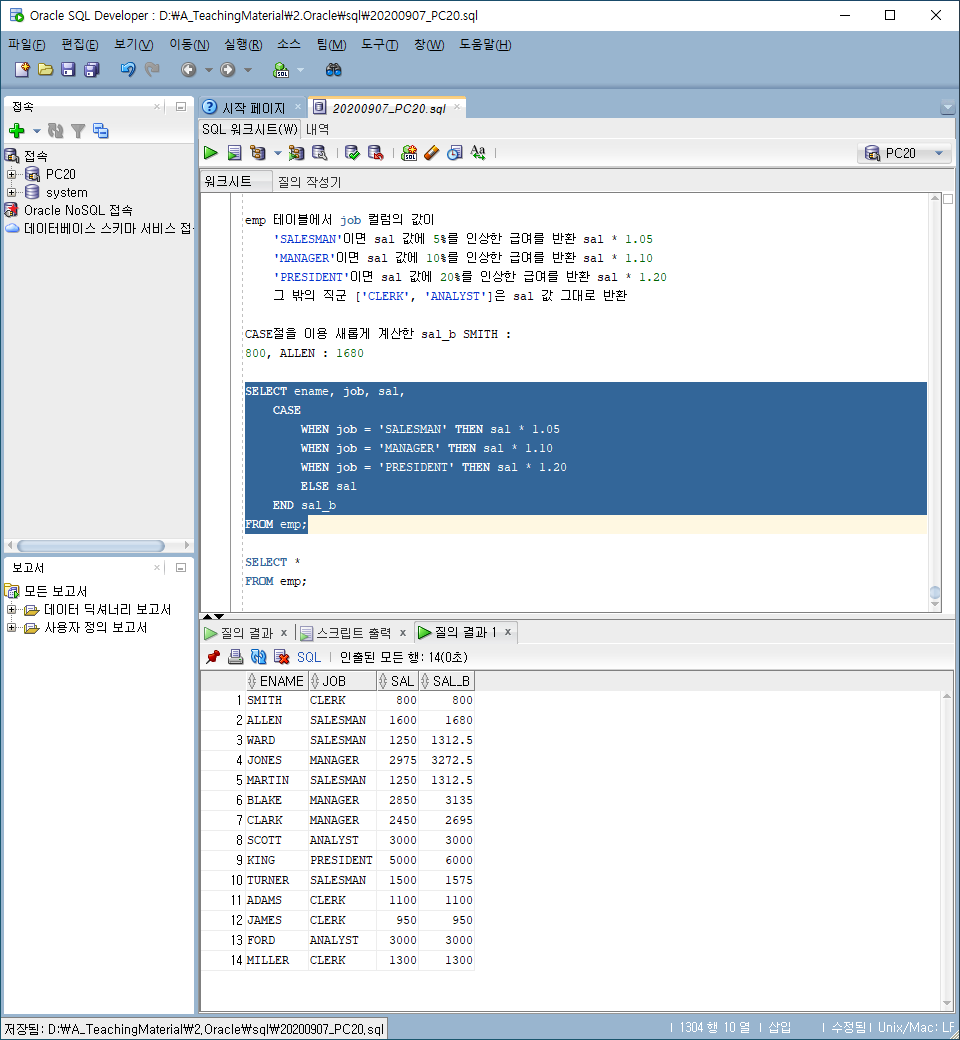
Task: Minimize the 보고서 panel
Action: 180,568
